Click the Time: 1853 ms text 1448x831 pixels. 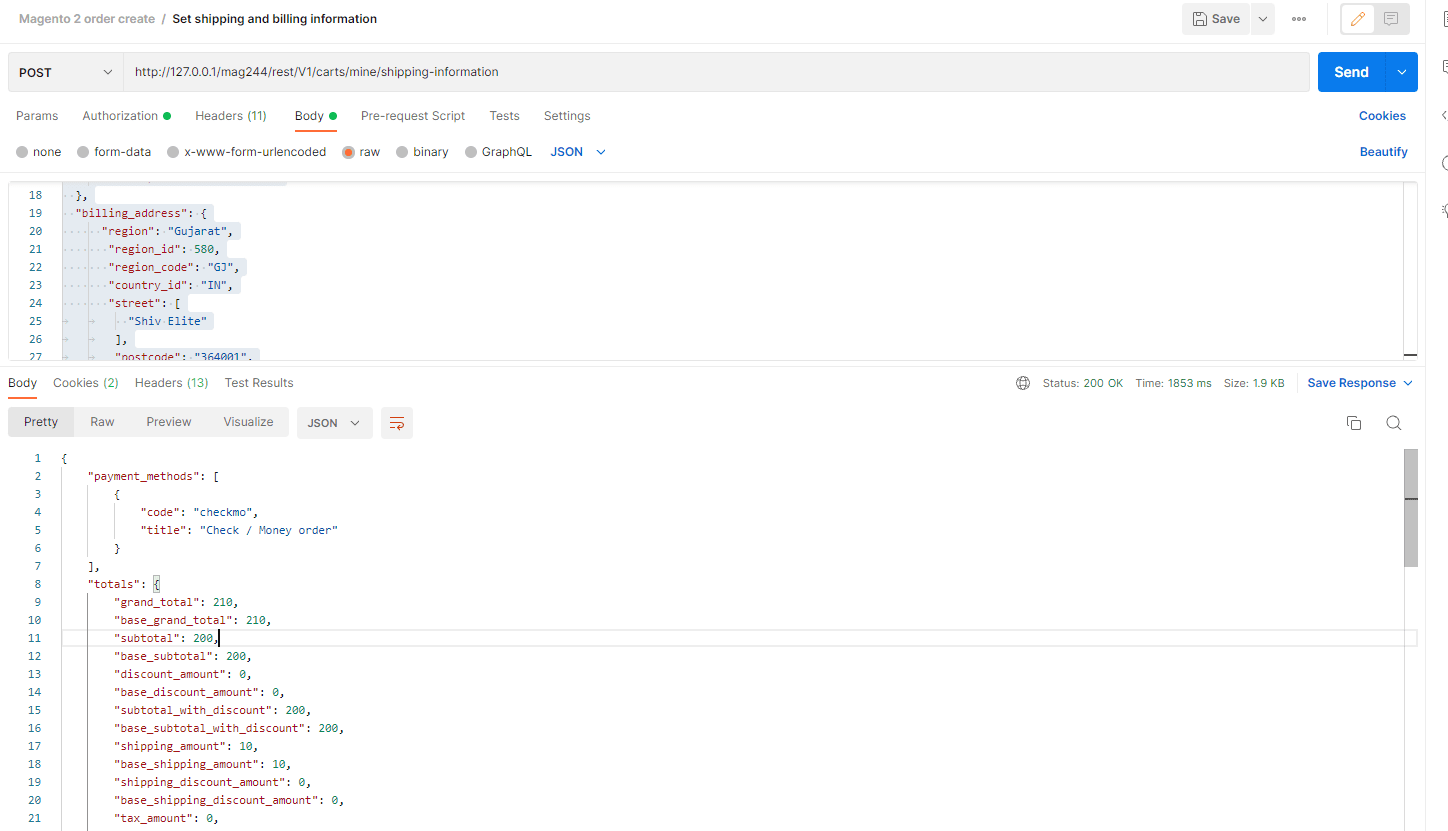(x=1173, y=383)
